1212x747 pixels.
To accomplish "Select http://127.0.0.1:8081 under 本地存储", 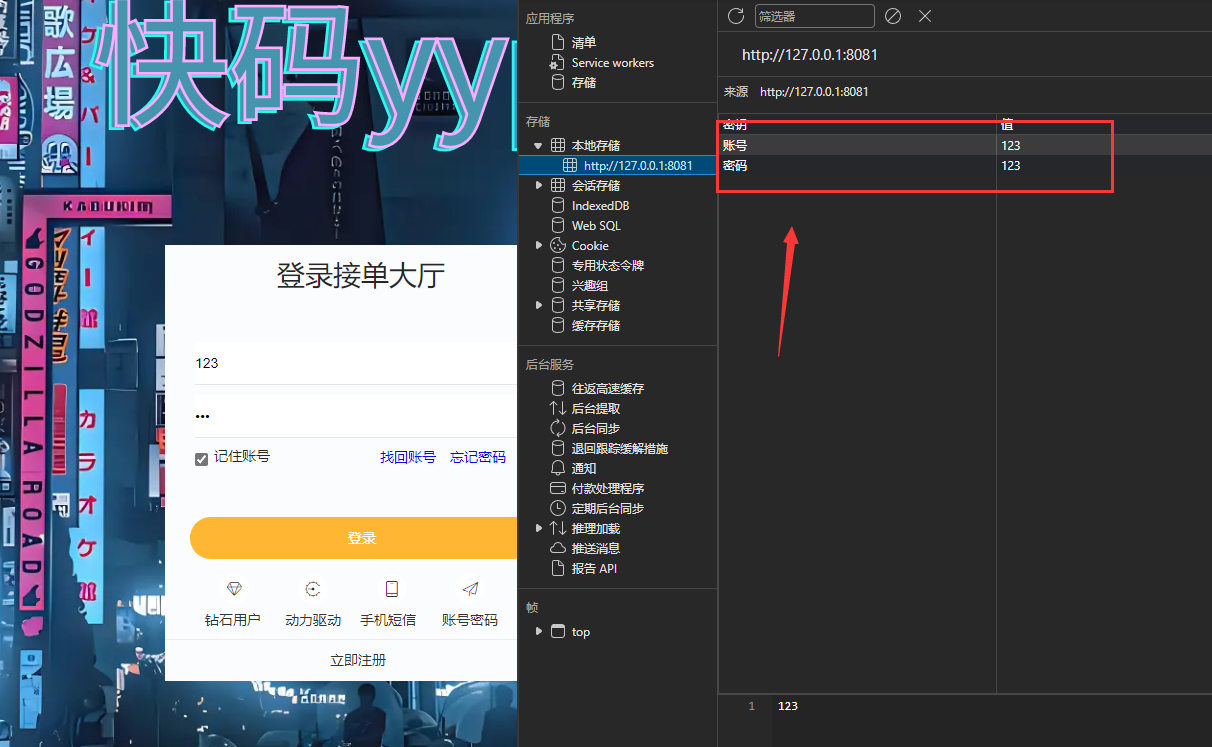I will point(638,166).
